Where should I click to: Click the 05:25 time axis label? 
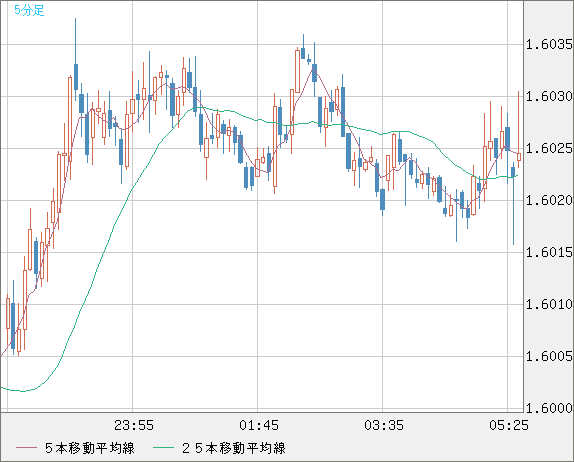point(509,425)
